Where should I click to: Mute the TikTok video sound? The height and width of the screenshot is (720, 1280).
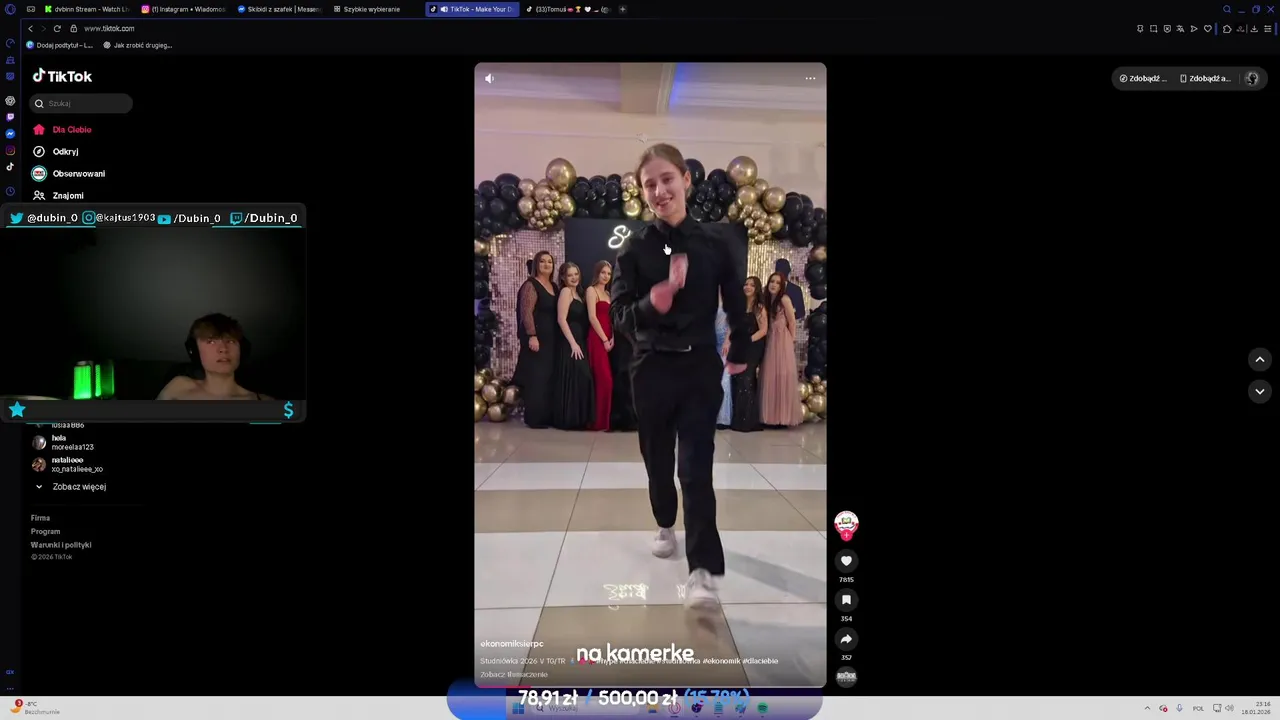tap(489, 78)
